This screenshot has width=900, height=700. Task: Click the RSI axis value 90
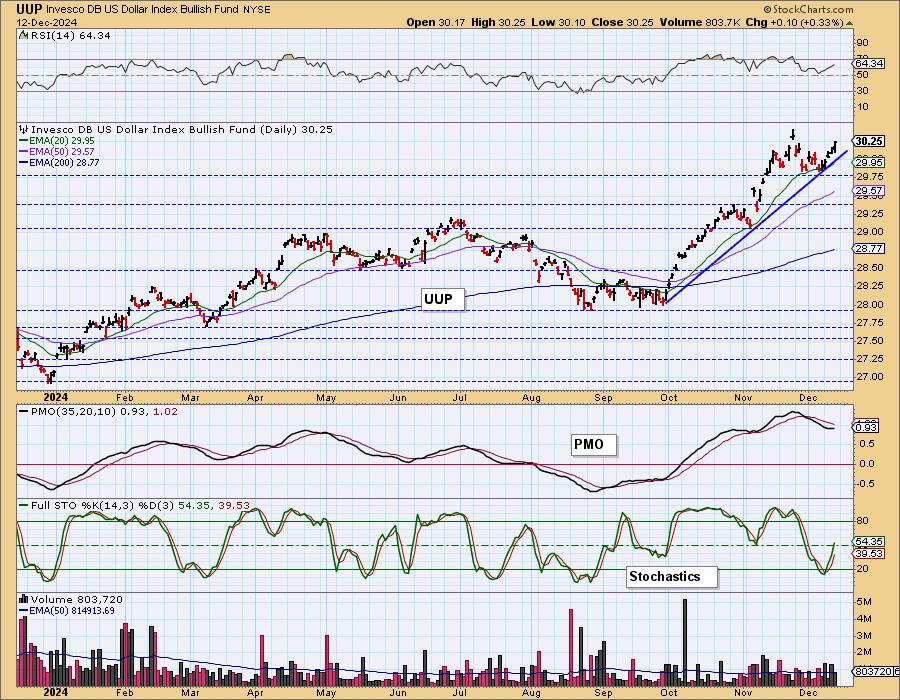tap(862, 42)
